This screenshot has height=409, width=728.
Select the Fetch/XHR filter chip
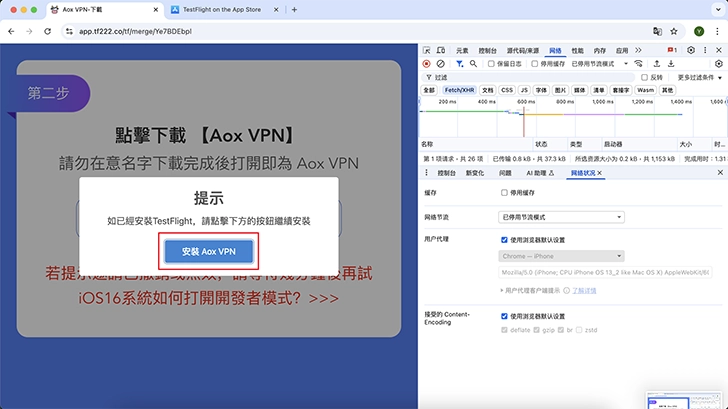[460, 90]
